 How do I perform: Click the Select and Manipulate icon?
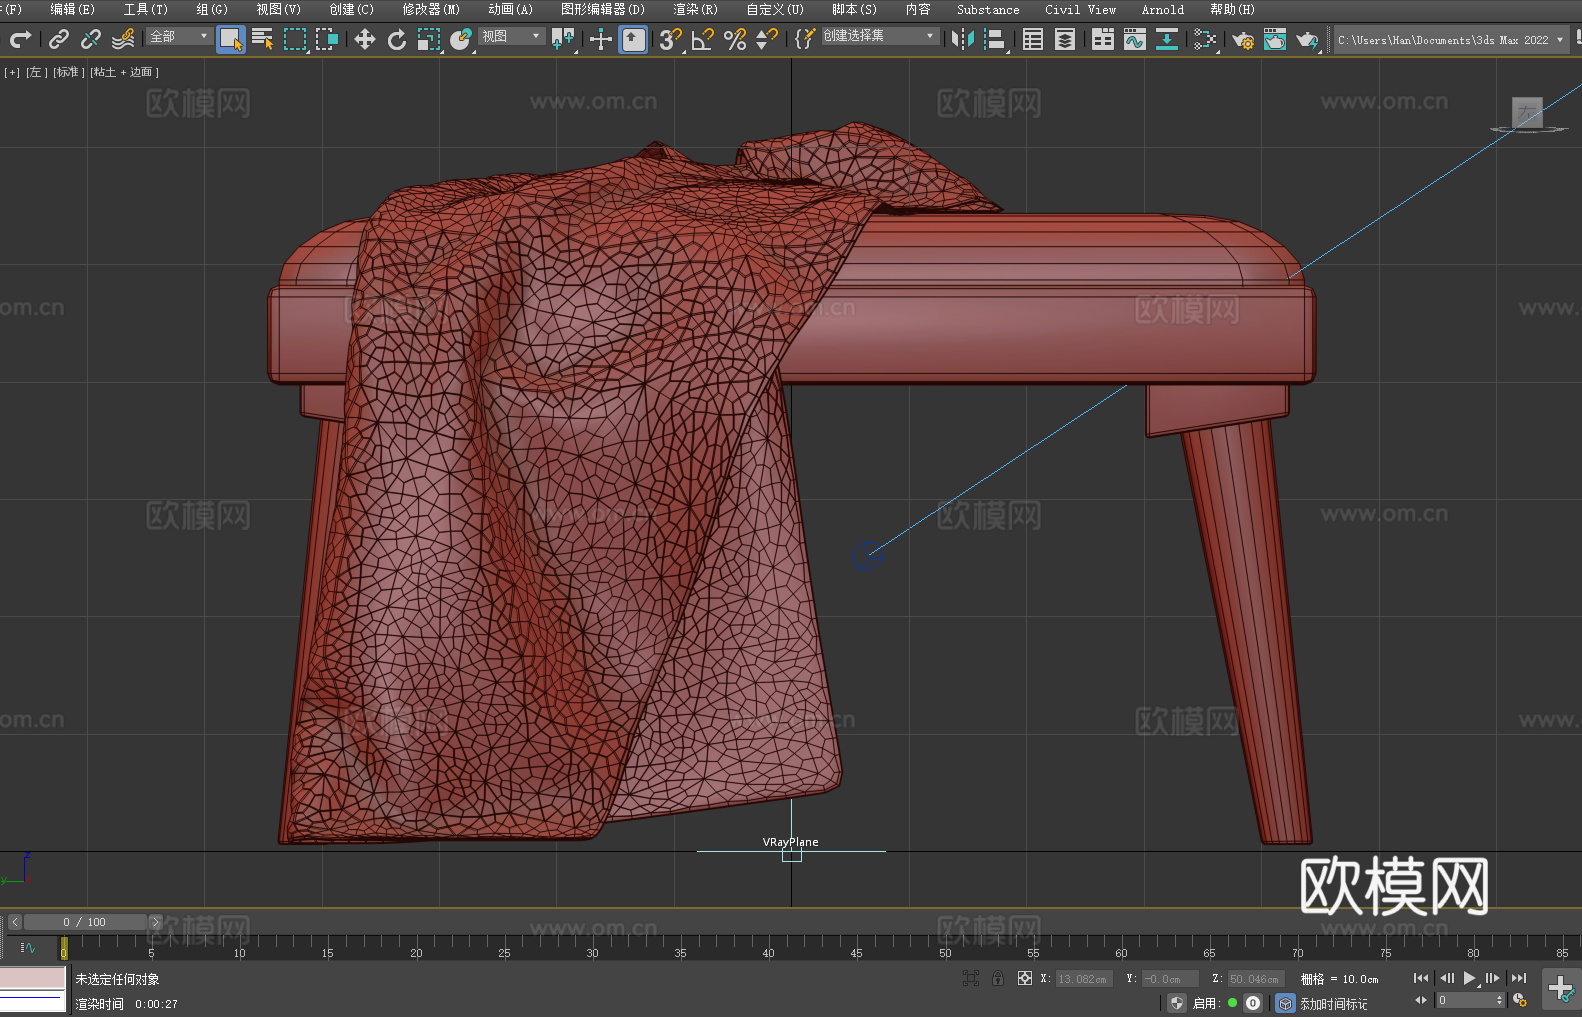coord(601,39)
